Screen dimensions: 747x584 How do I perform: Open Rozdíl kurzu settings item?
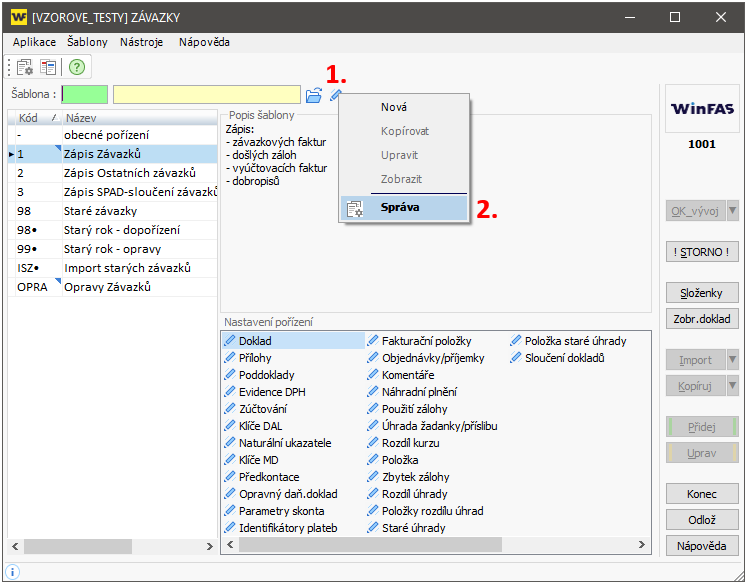point(403,443)
